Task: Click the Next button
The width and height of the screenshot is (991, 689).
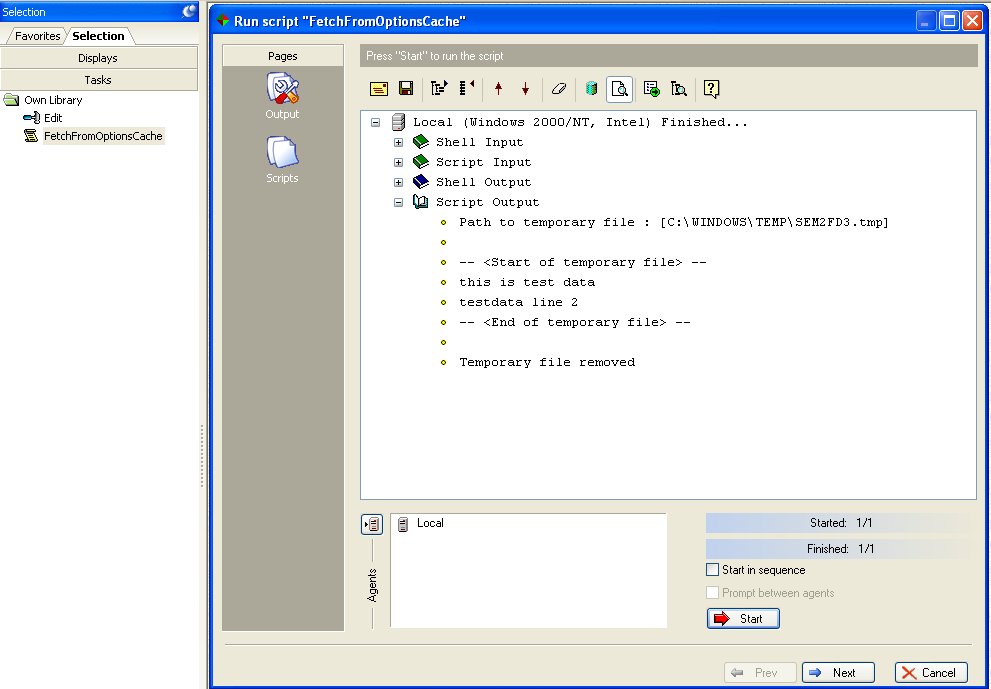Action: coord(838,673)
